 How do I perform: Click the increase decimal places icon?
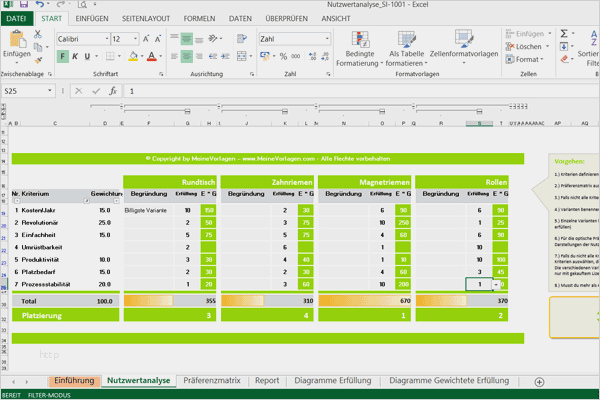point(312,56)
